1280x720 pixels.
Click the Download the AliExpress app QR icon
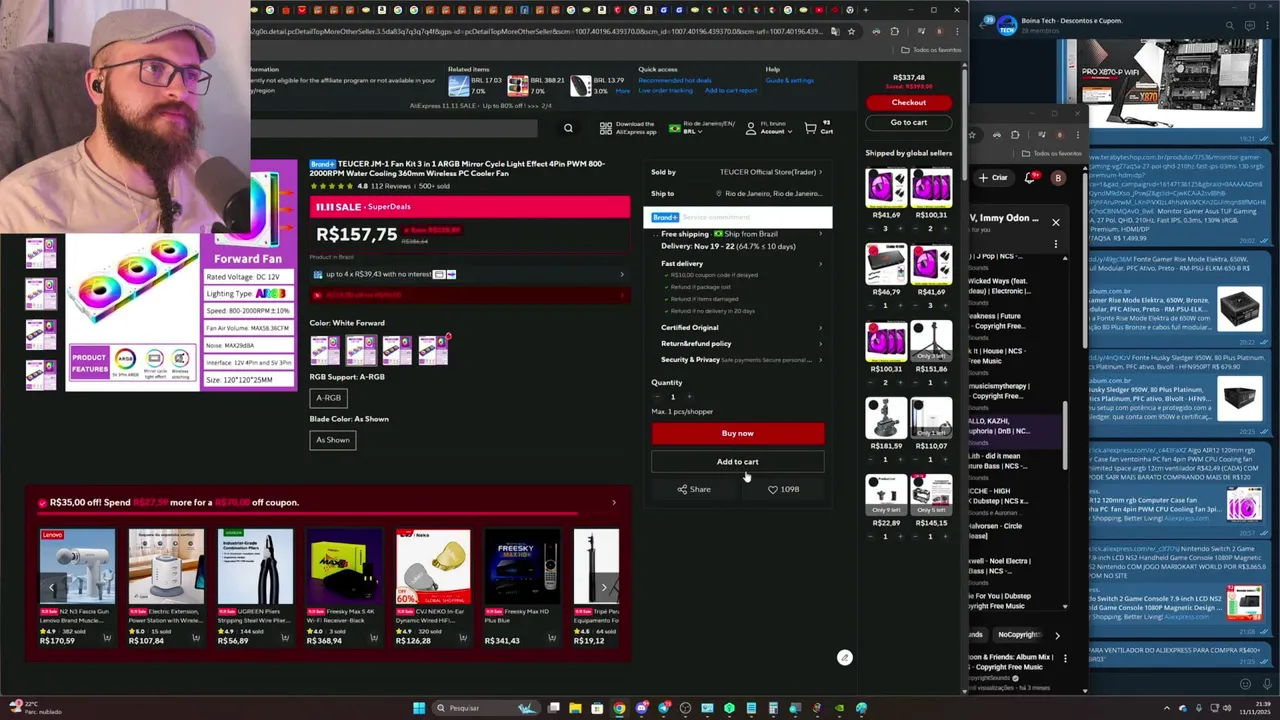click(x=606, y=128)
